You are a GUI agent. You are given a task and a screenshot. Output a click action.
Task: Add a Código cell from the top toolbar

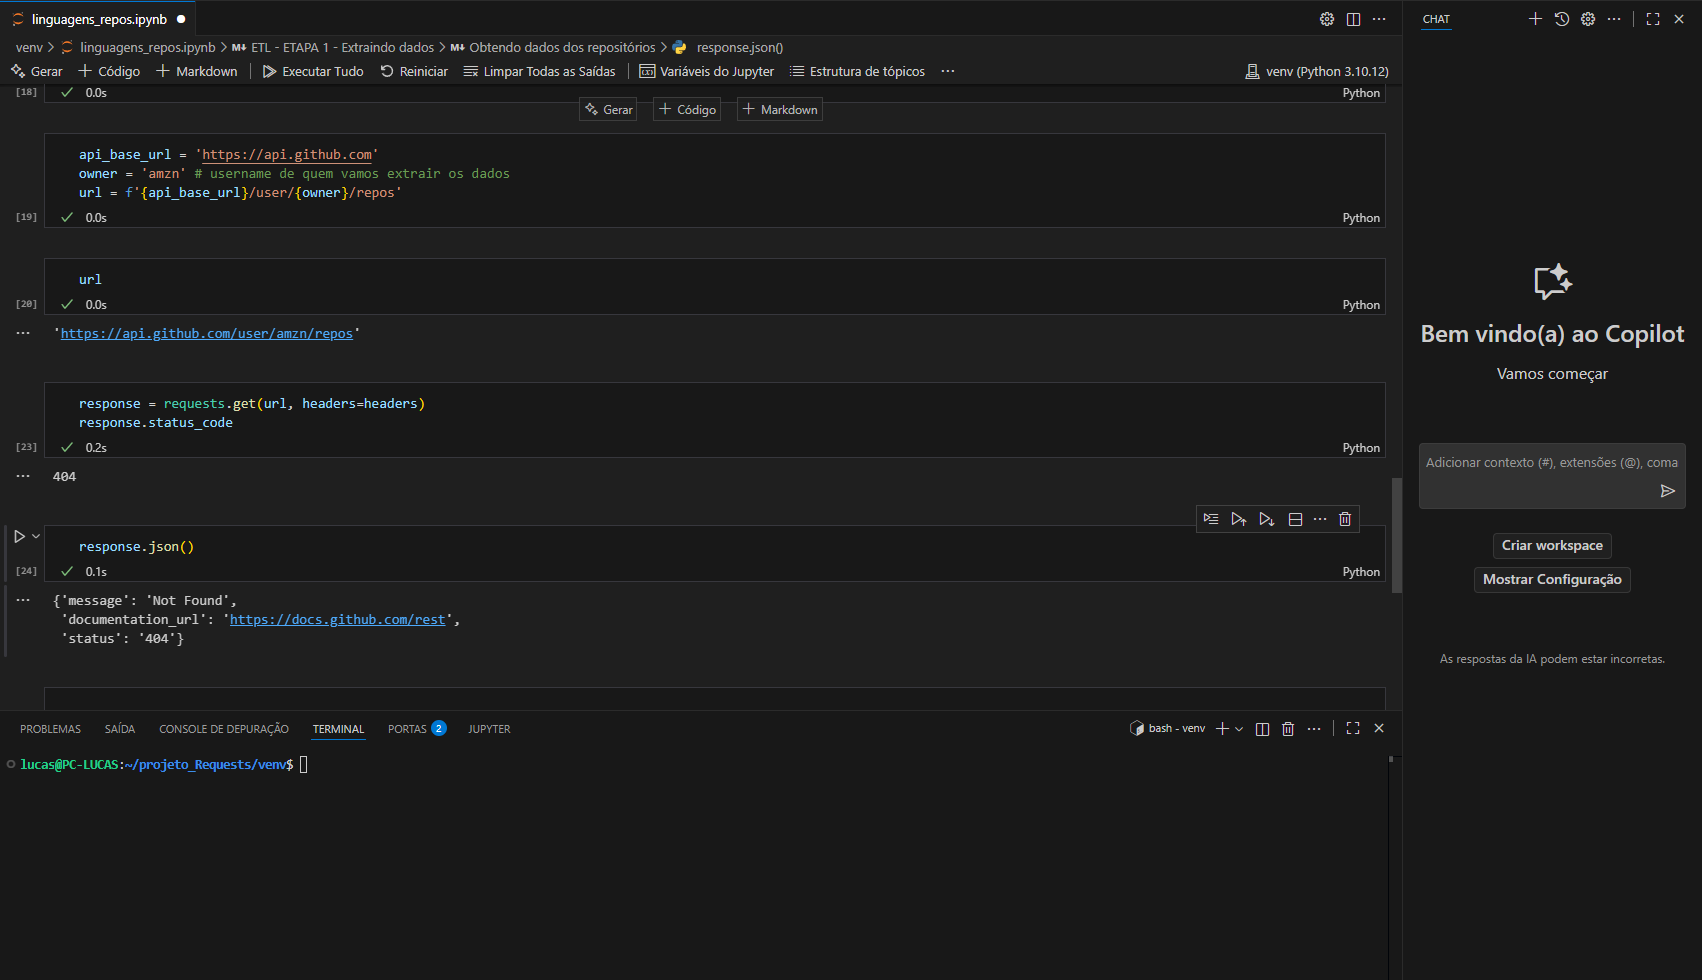coord(109,71)
